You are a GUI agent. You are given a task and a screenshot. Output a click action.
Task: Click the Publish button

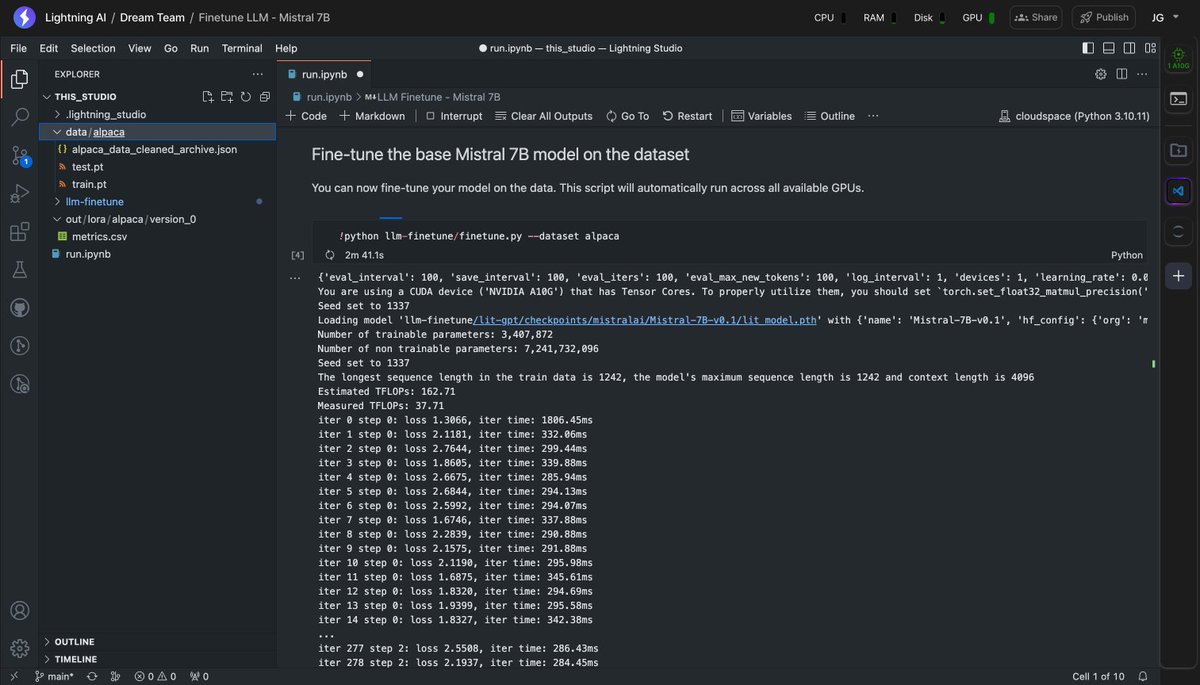pos(1104,17)
